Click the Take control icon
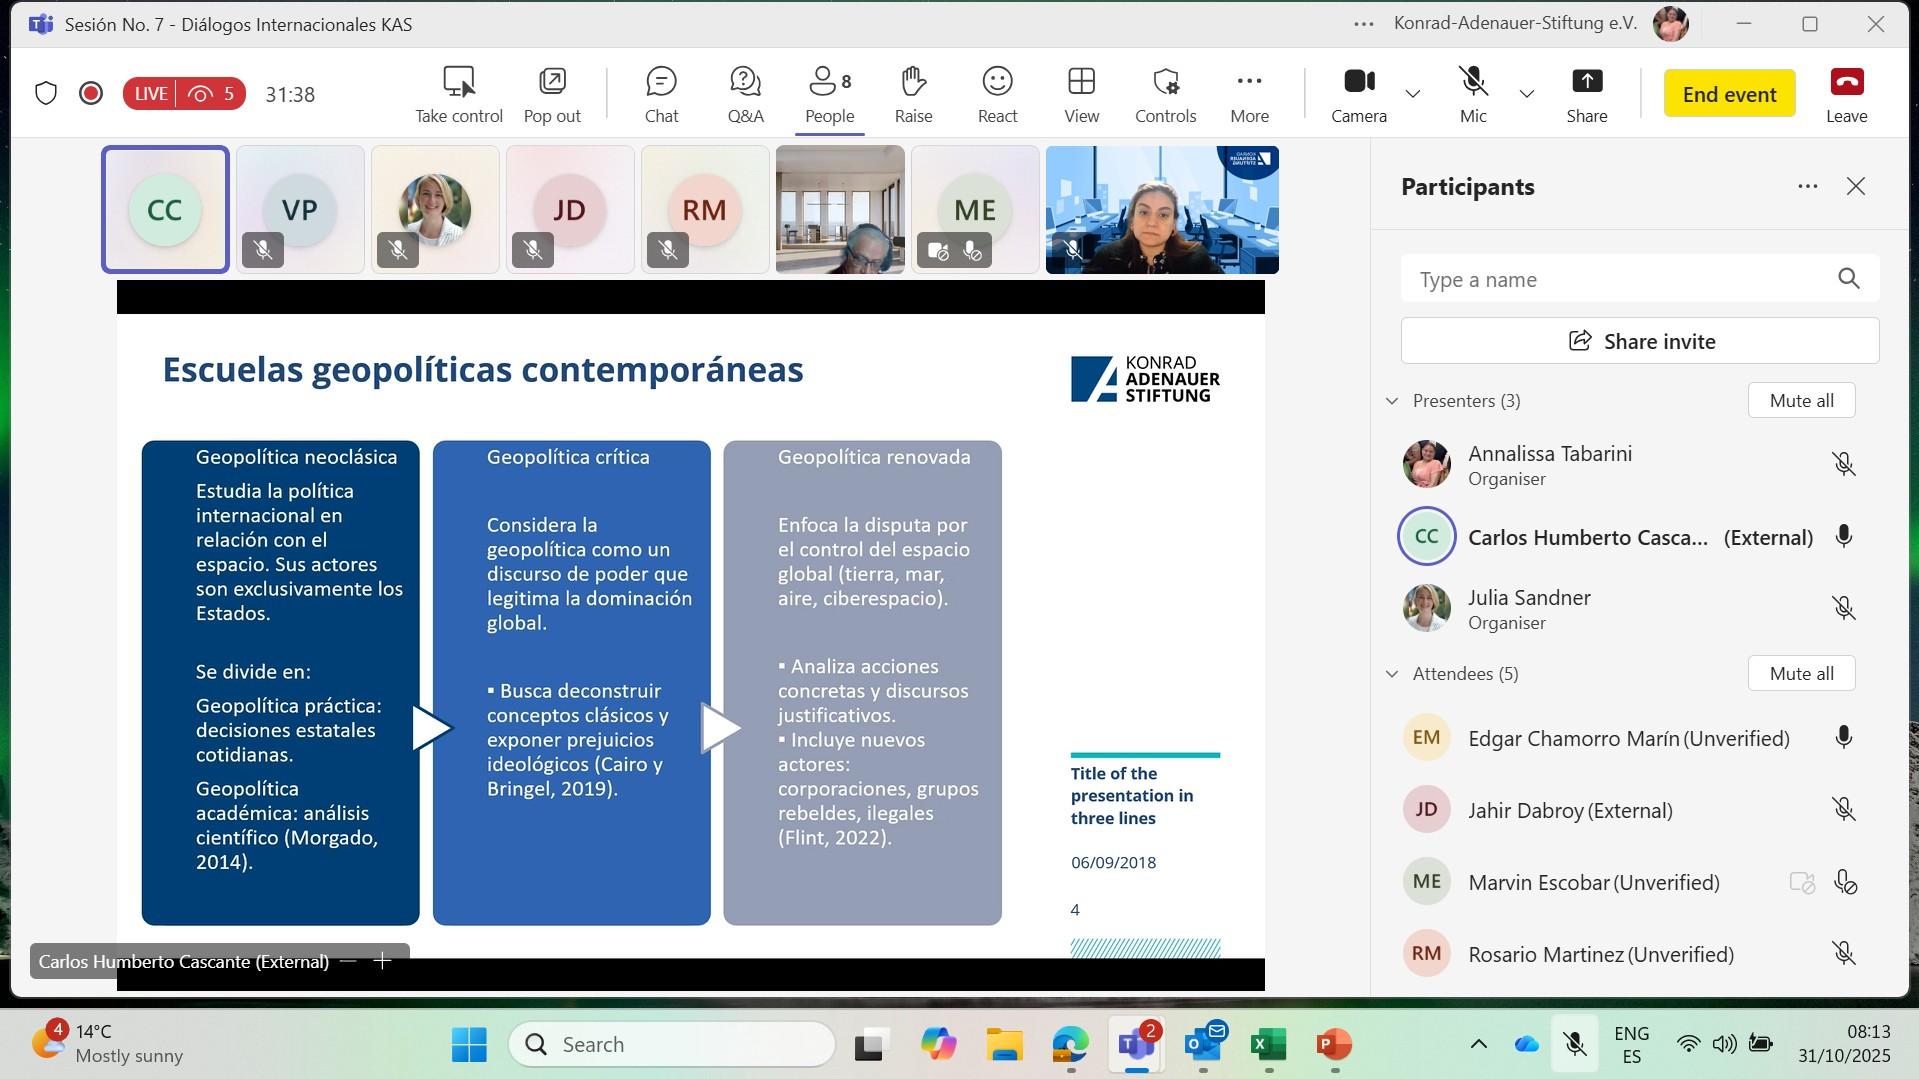 [x=458, y=94]
